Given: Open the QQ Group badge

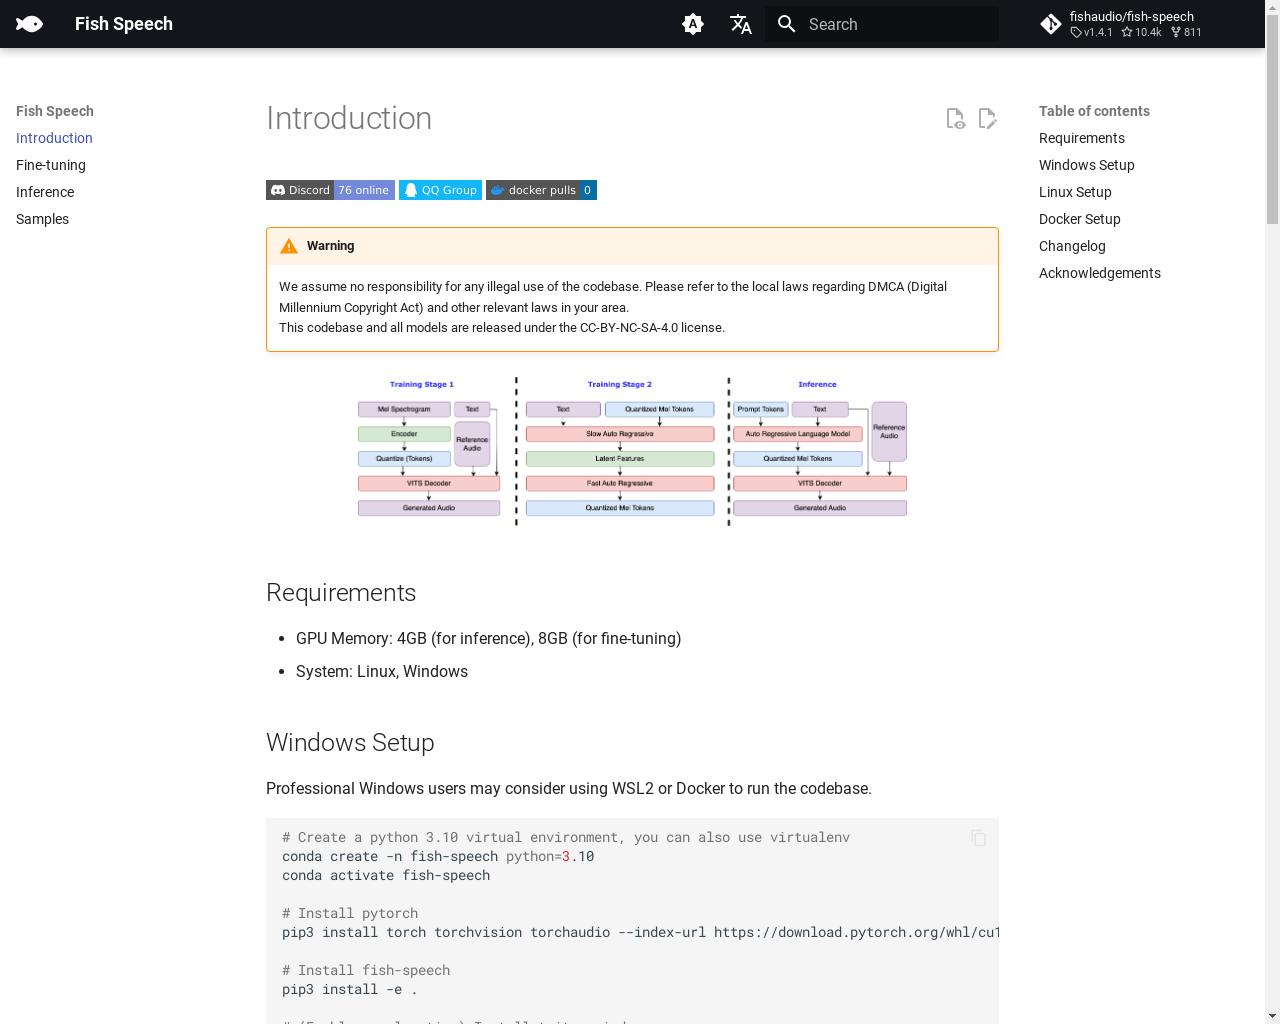Looking at the screenshot, I should click(x=440, y=190).
